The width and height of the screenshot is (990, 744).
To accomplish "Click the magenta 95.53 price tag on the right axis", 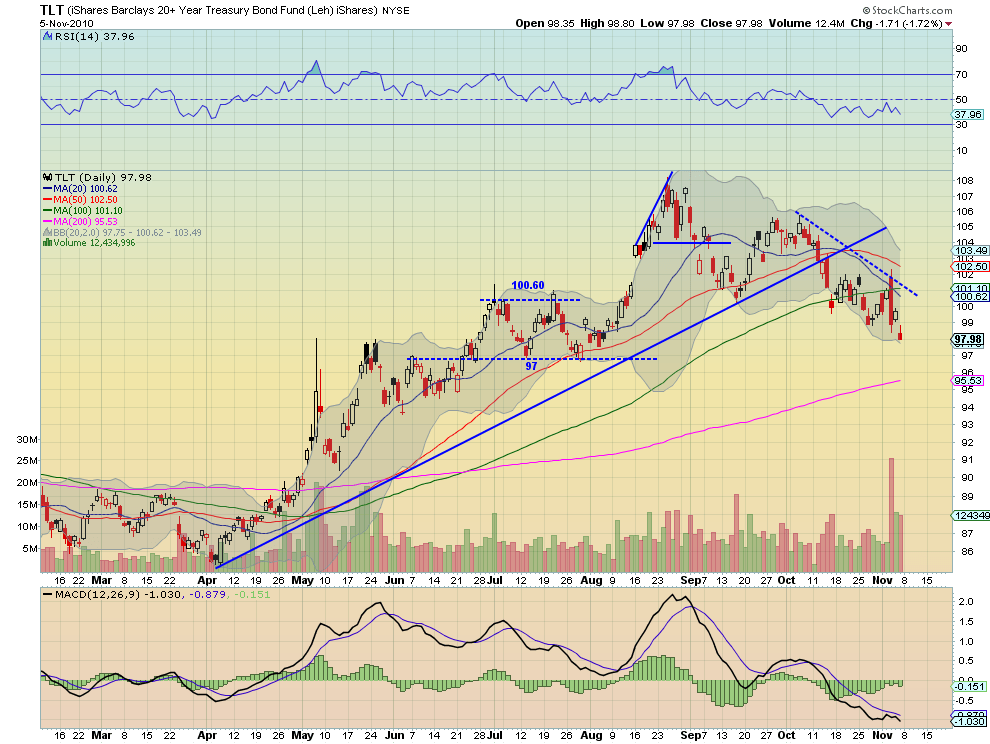I will coord(968,380).
